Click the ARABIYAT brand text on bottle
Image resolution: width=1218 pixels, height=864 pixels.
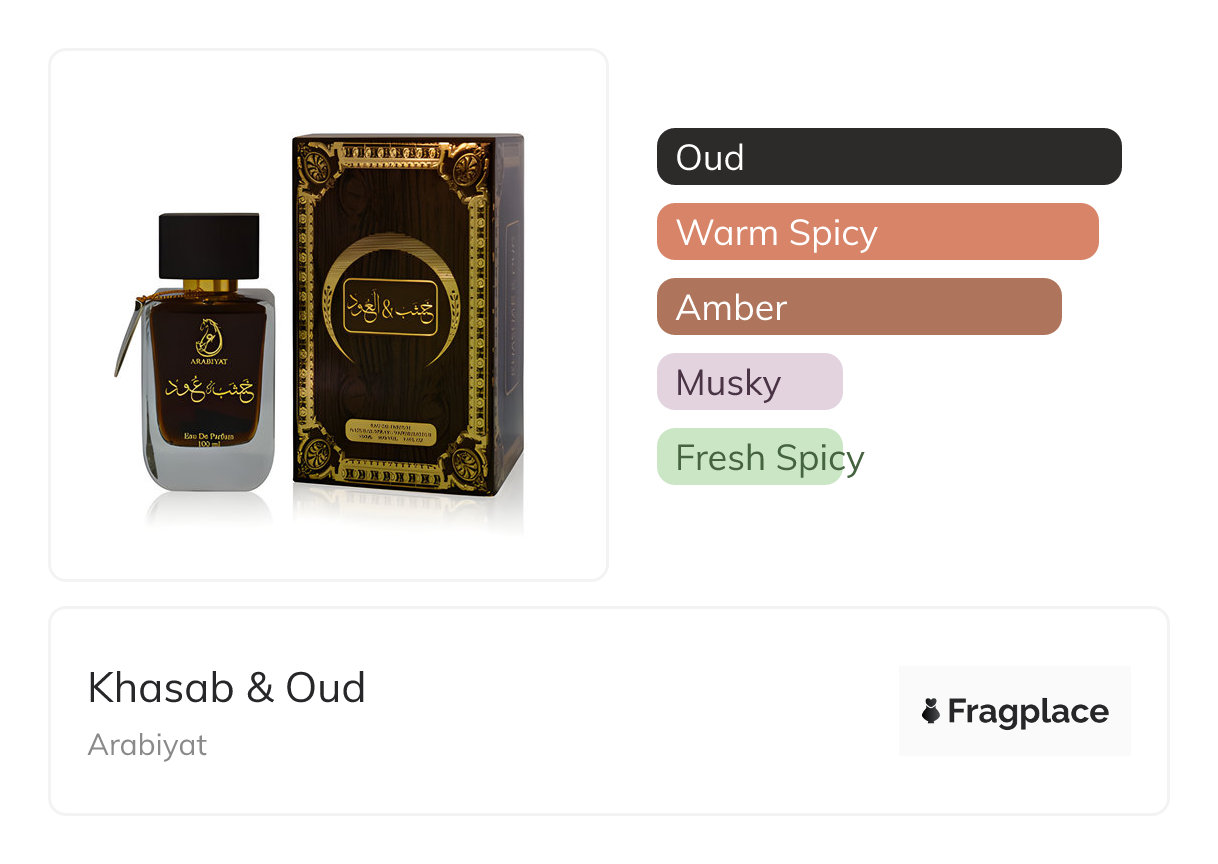(209, 353)
